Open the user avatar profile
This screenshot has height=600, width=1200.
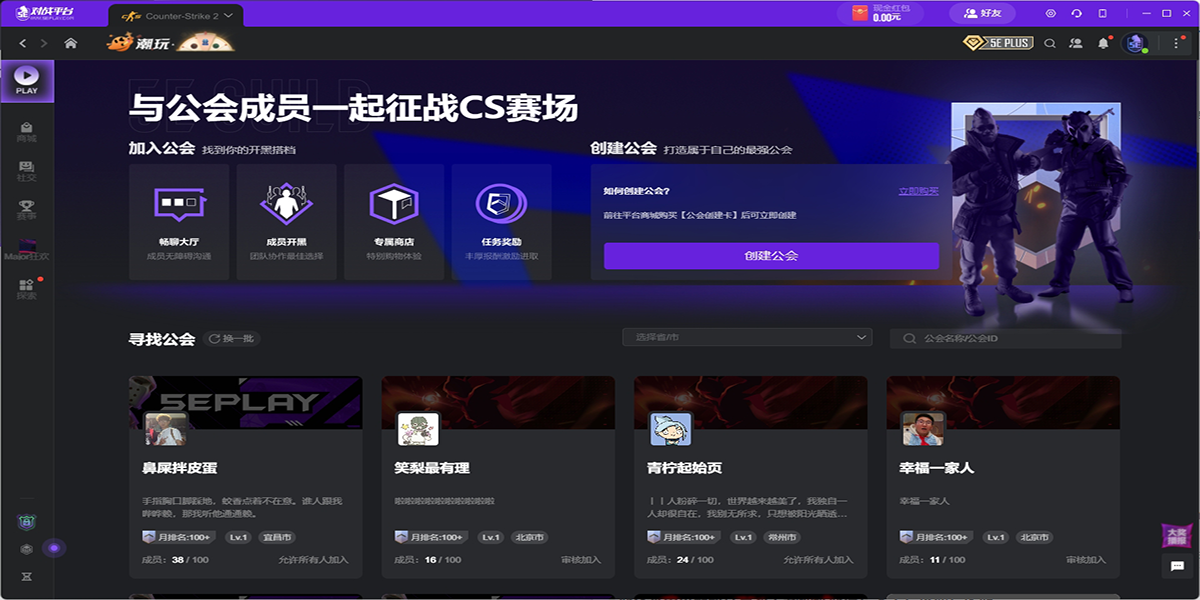(1134, 43)
